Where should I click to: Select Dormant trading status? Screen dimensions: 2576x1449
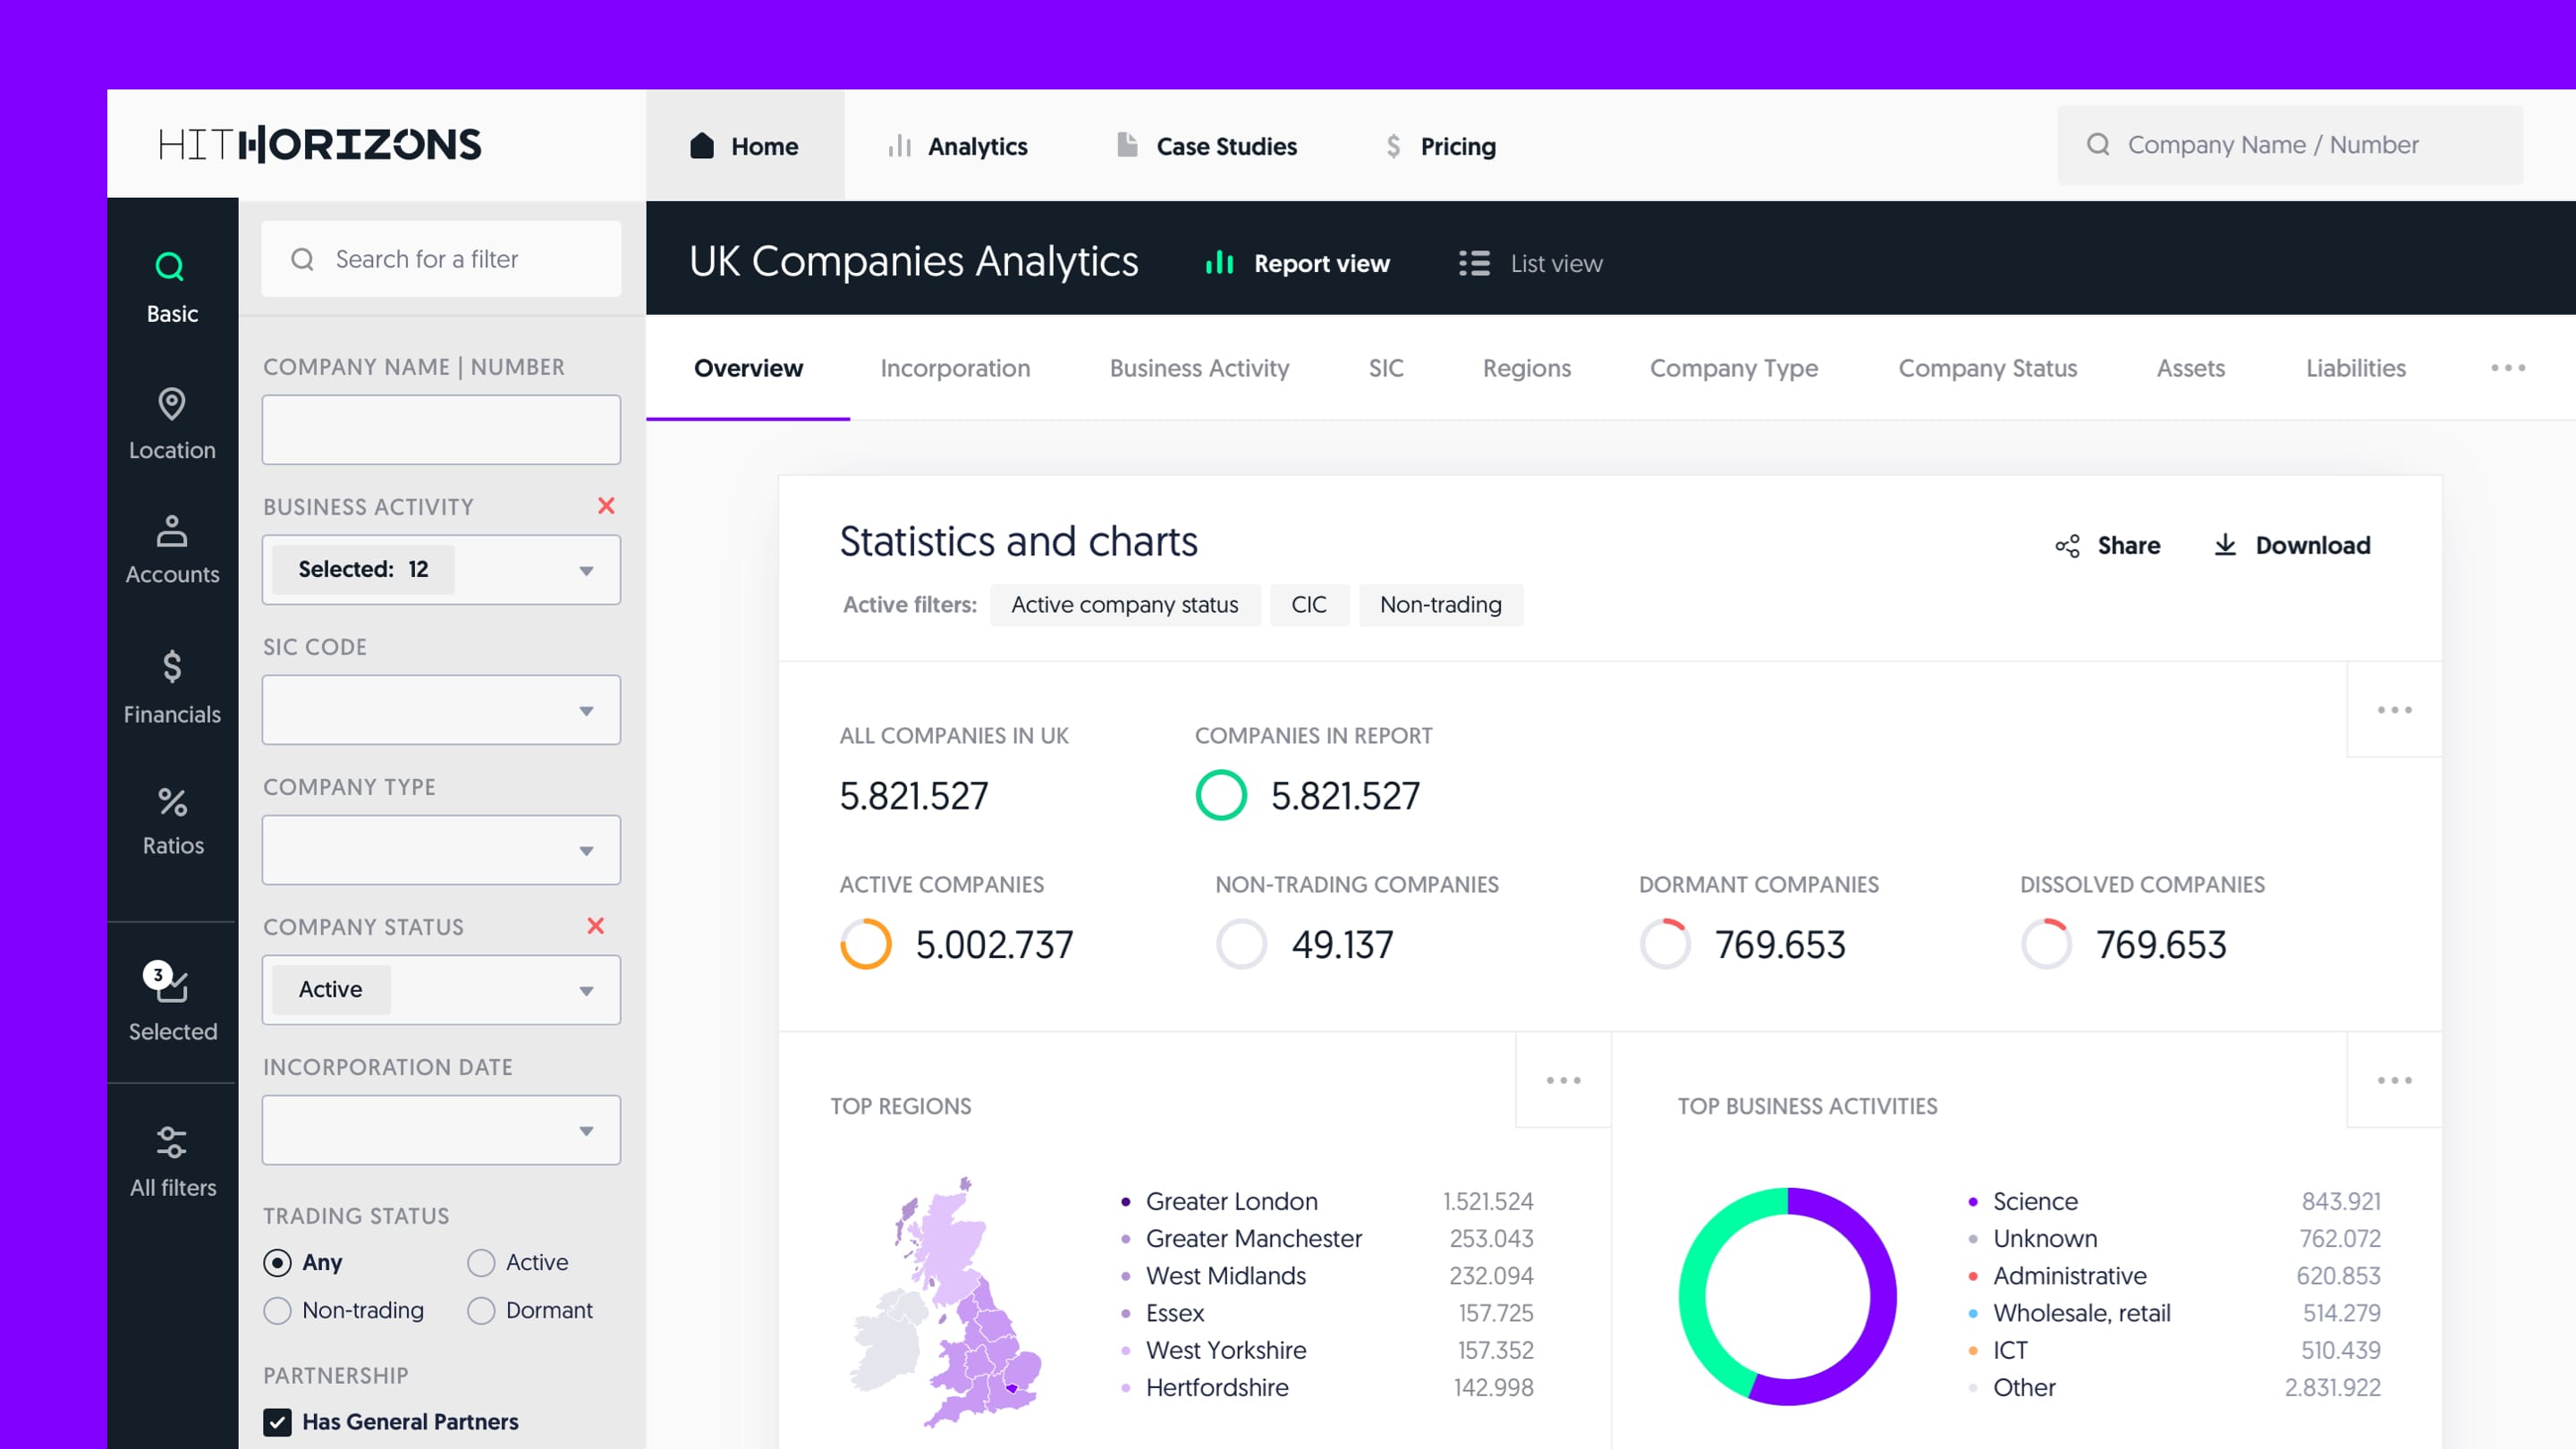[481, 1311]
